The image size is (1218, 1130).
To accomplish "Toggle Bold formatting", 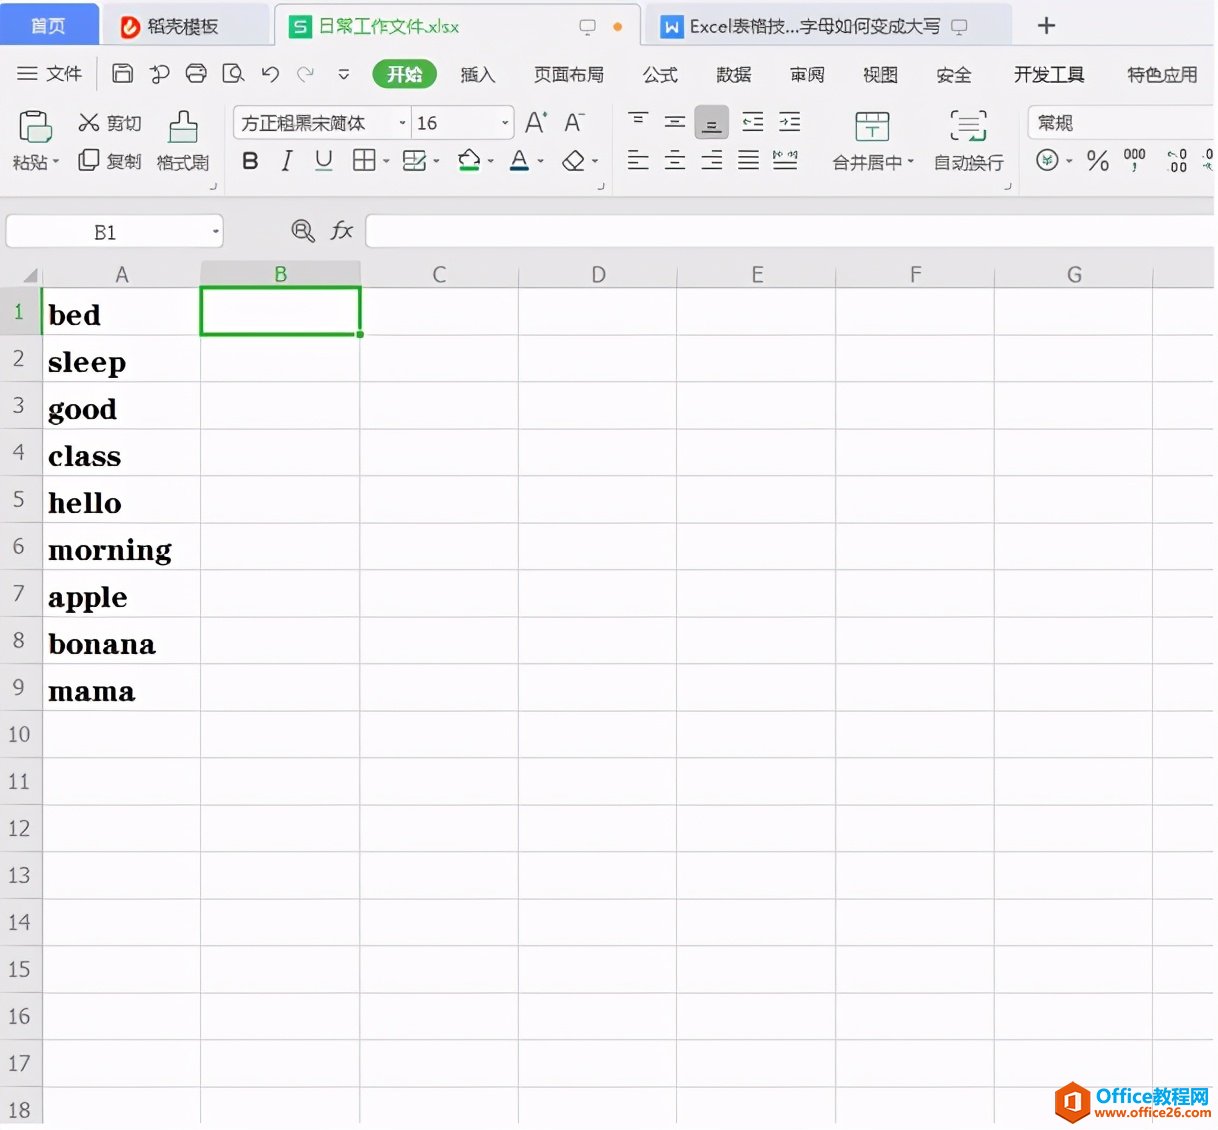I will 250,161.
